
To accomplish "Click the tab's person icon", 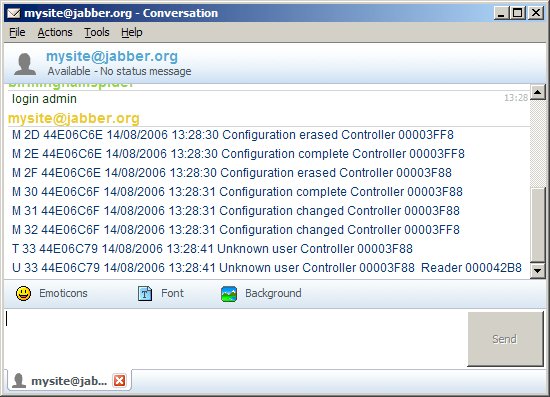I will point(19,381).
